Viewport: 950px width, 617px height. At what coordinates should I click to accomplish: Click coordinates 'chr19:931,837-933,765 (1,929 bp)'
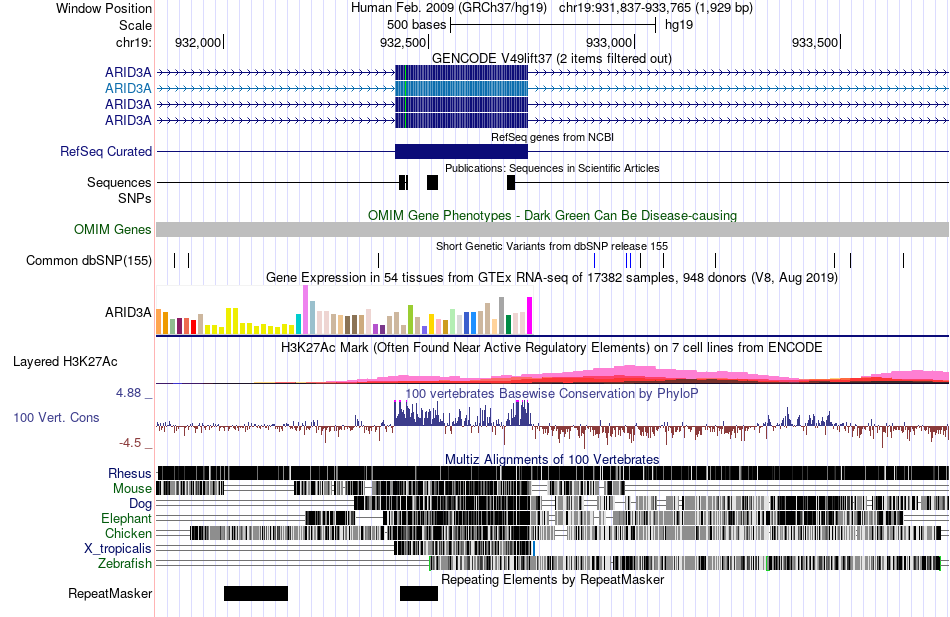656,8
